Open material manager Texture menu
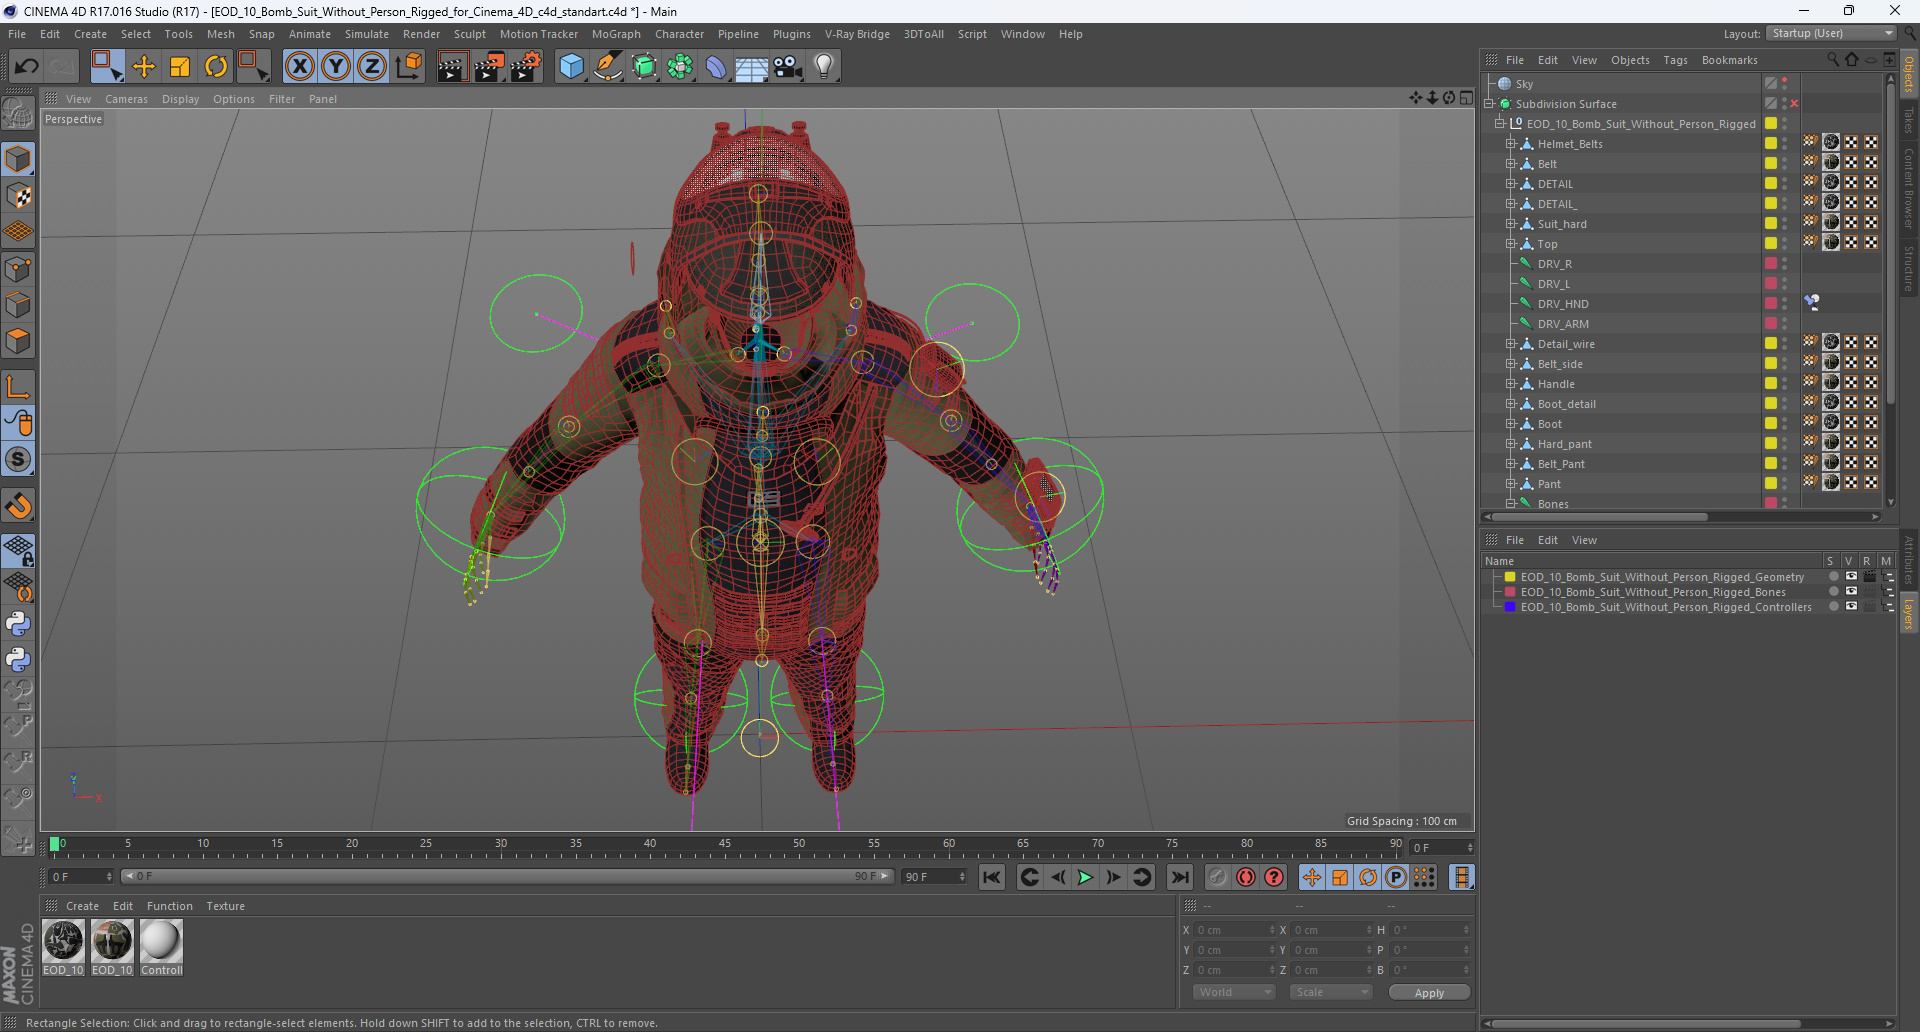 click(x=226, y=906)
